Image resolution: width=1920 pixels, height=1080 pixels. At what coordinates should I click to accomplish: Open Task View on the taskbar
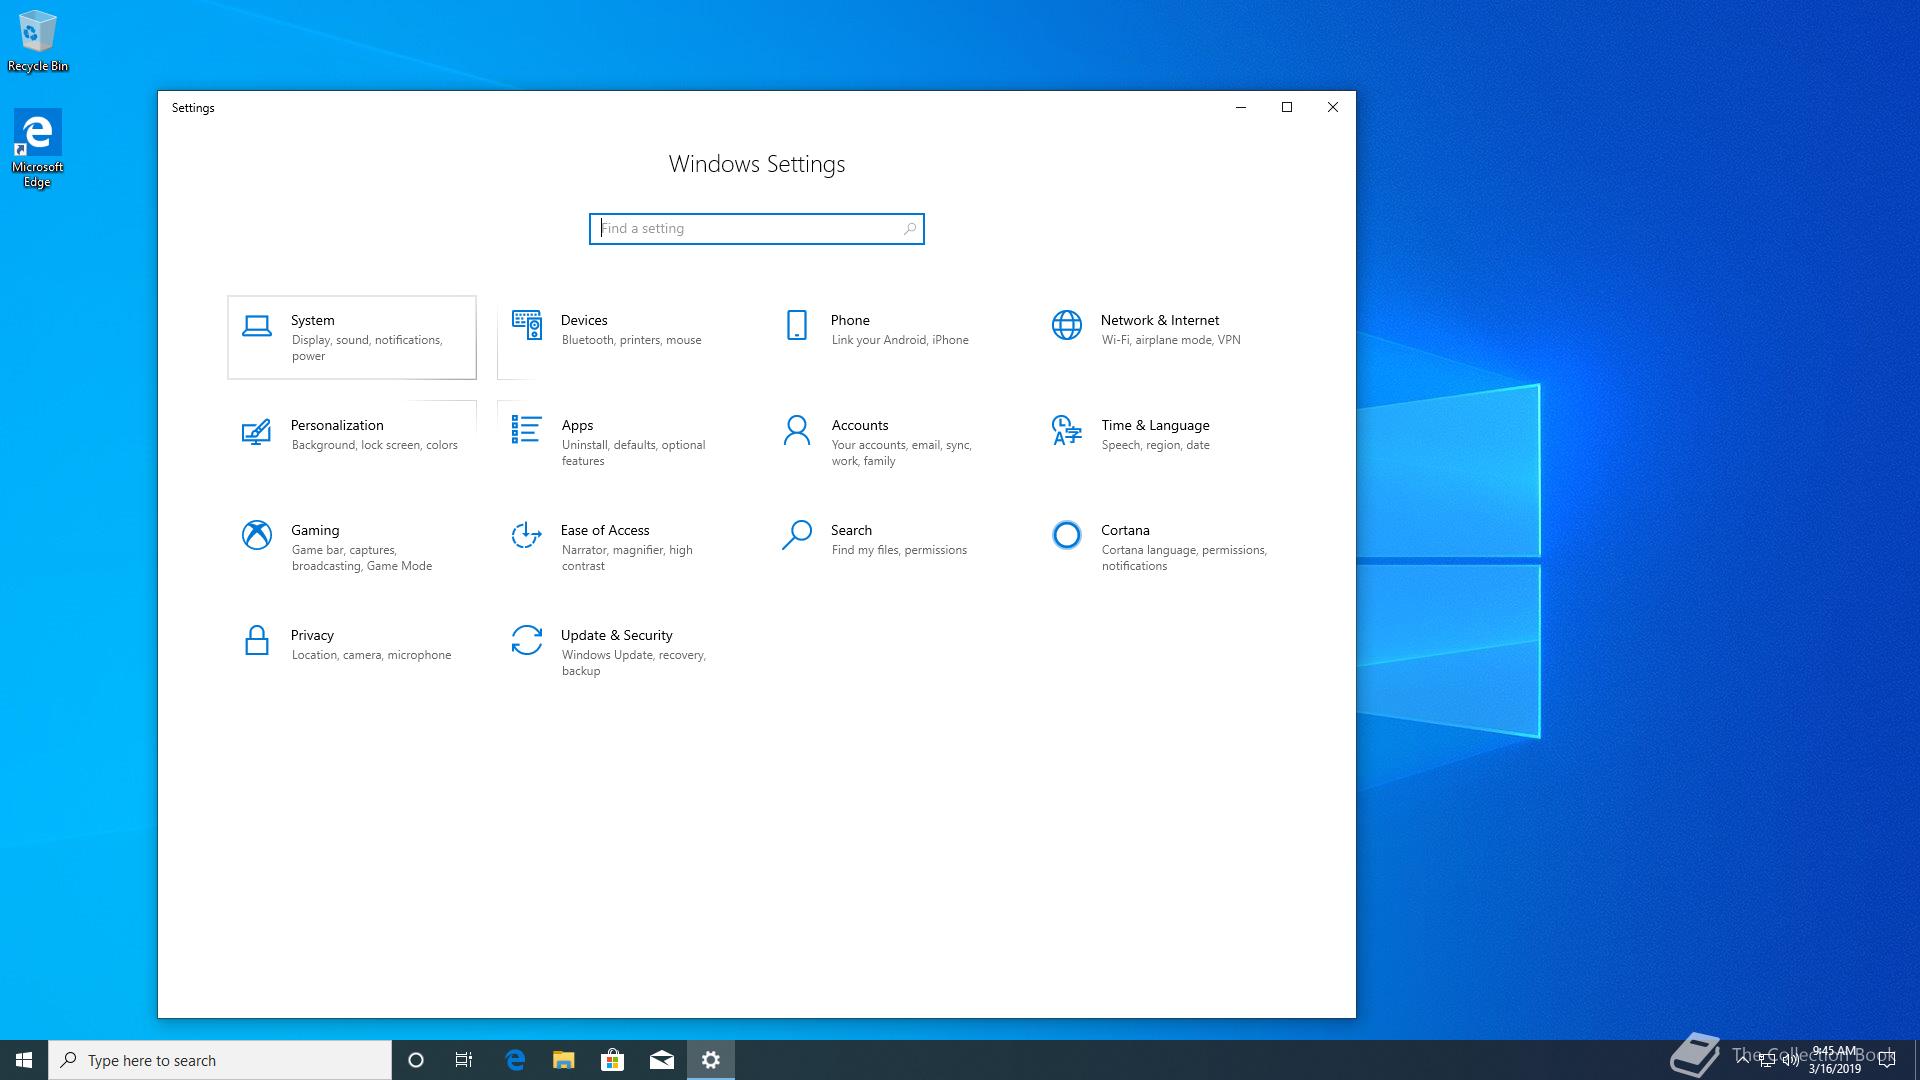coord(464,1060)
